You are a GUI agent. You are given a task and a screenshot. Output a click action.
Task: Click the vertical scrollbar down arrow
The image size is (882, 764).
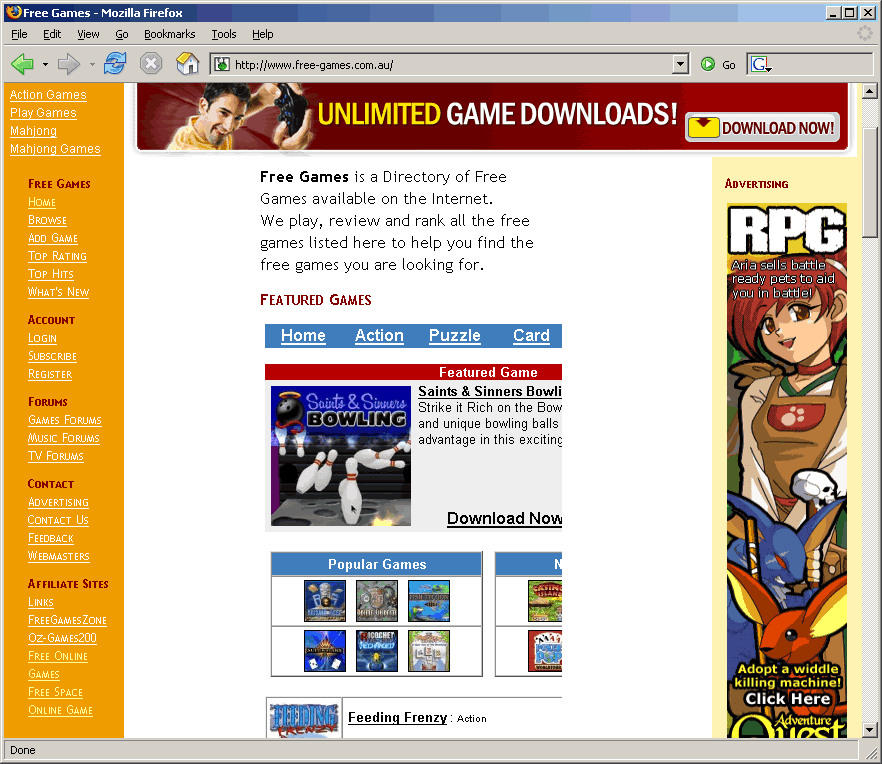[x=868, y=729]
